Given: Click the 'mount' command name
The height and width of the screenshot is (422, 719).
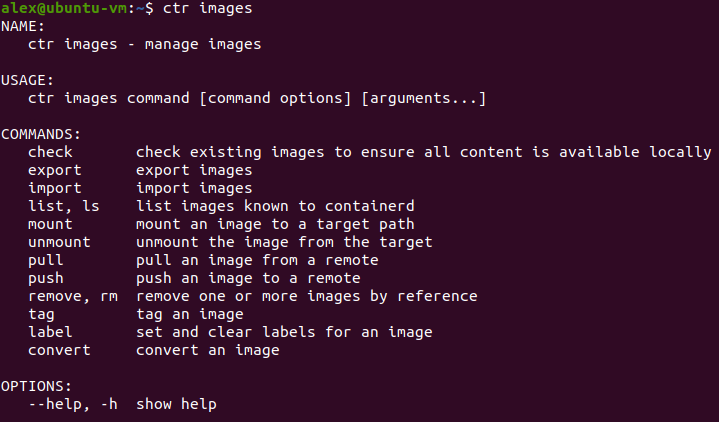Looking at the screenshot, I should tap(50, 224).
